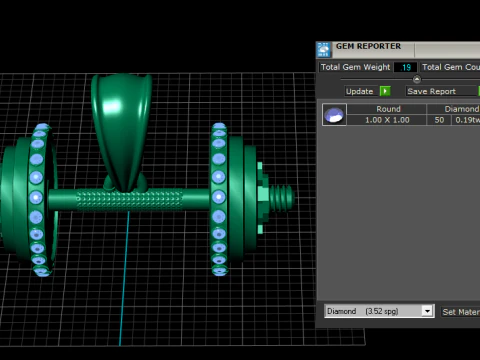Screen dimensions: 480x360
Task: Click the Update button
Action: pos(362,91)
